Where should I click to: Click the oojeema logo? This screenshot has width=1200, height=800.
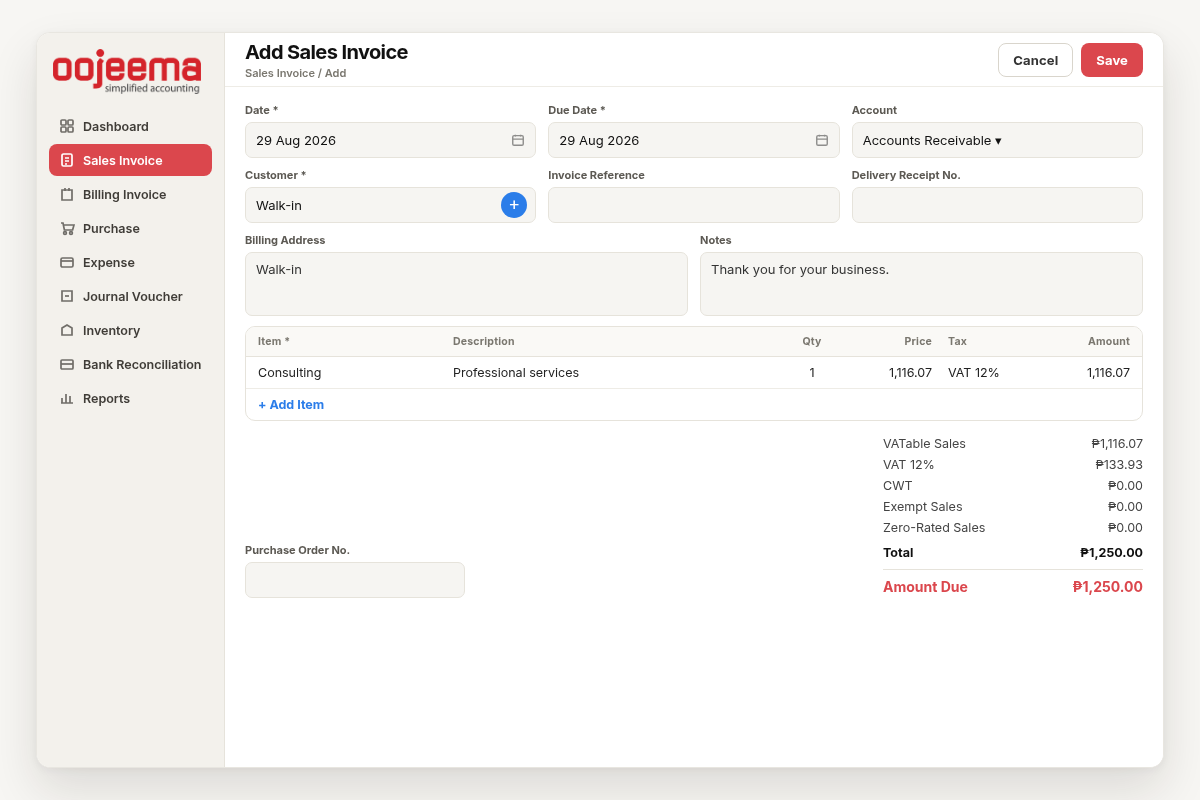[x=127, y=72]
